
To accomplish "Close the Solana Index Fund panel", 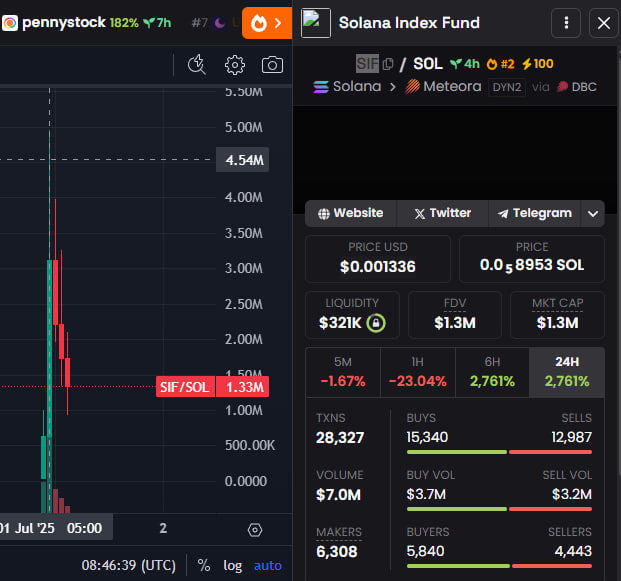I will [604, 23].
